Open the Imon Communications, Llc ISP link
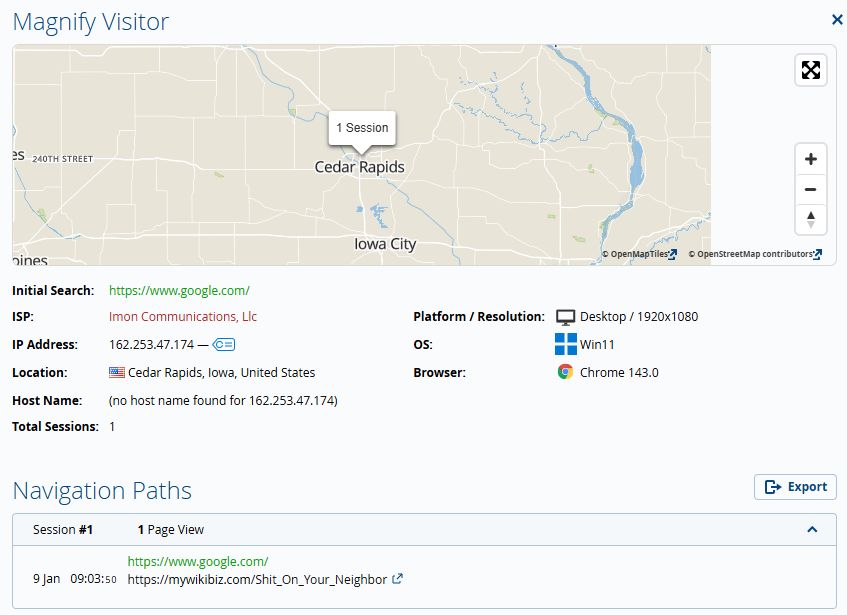 [x=182, y=317]
